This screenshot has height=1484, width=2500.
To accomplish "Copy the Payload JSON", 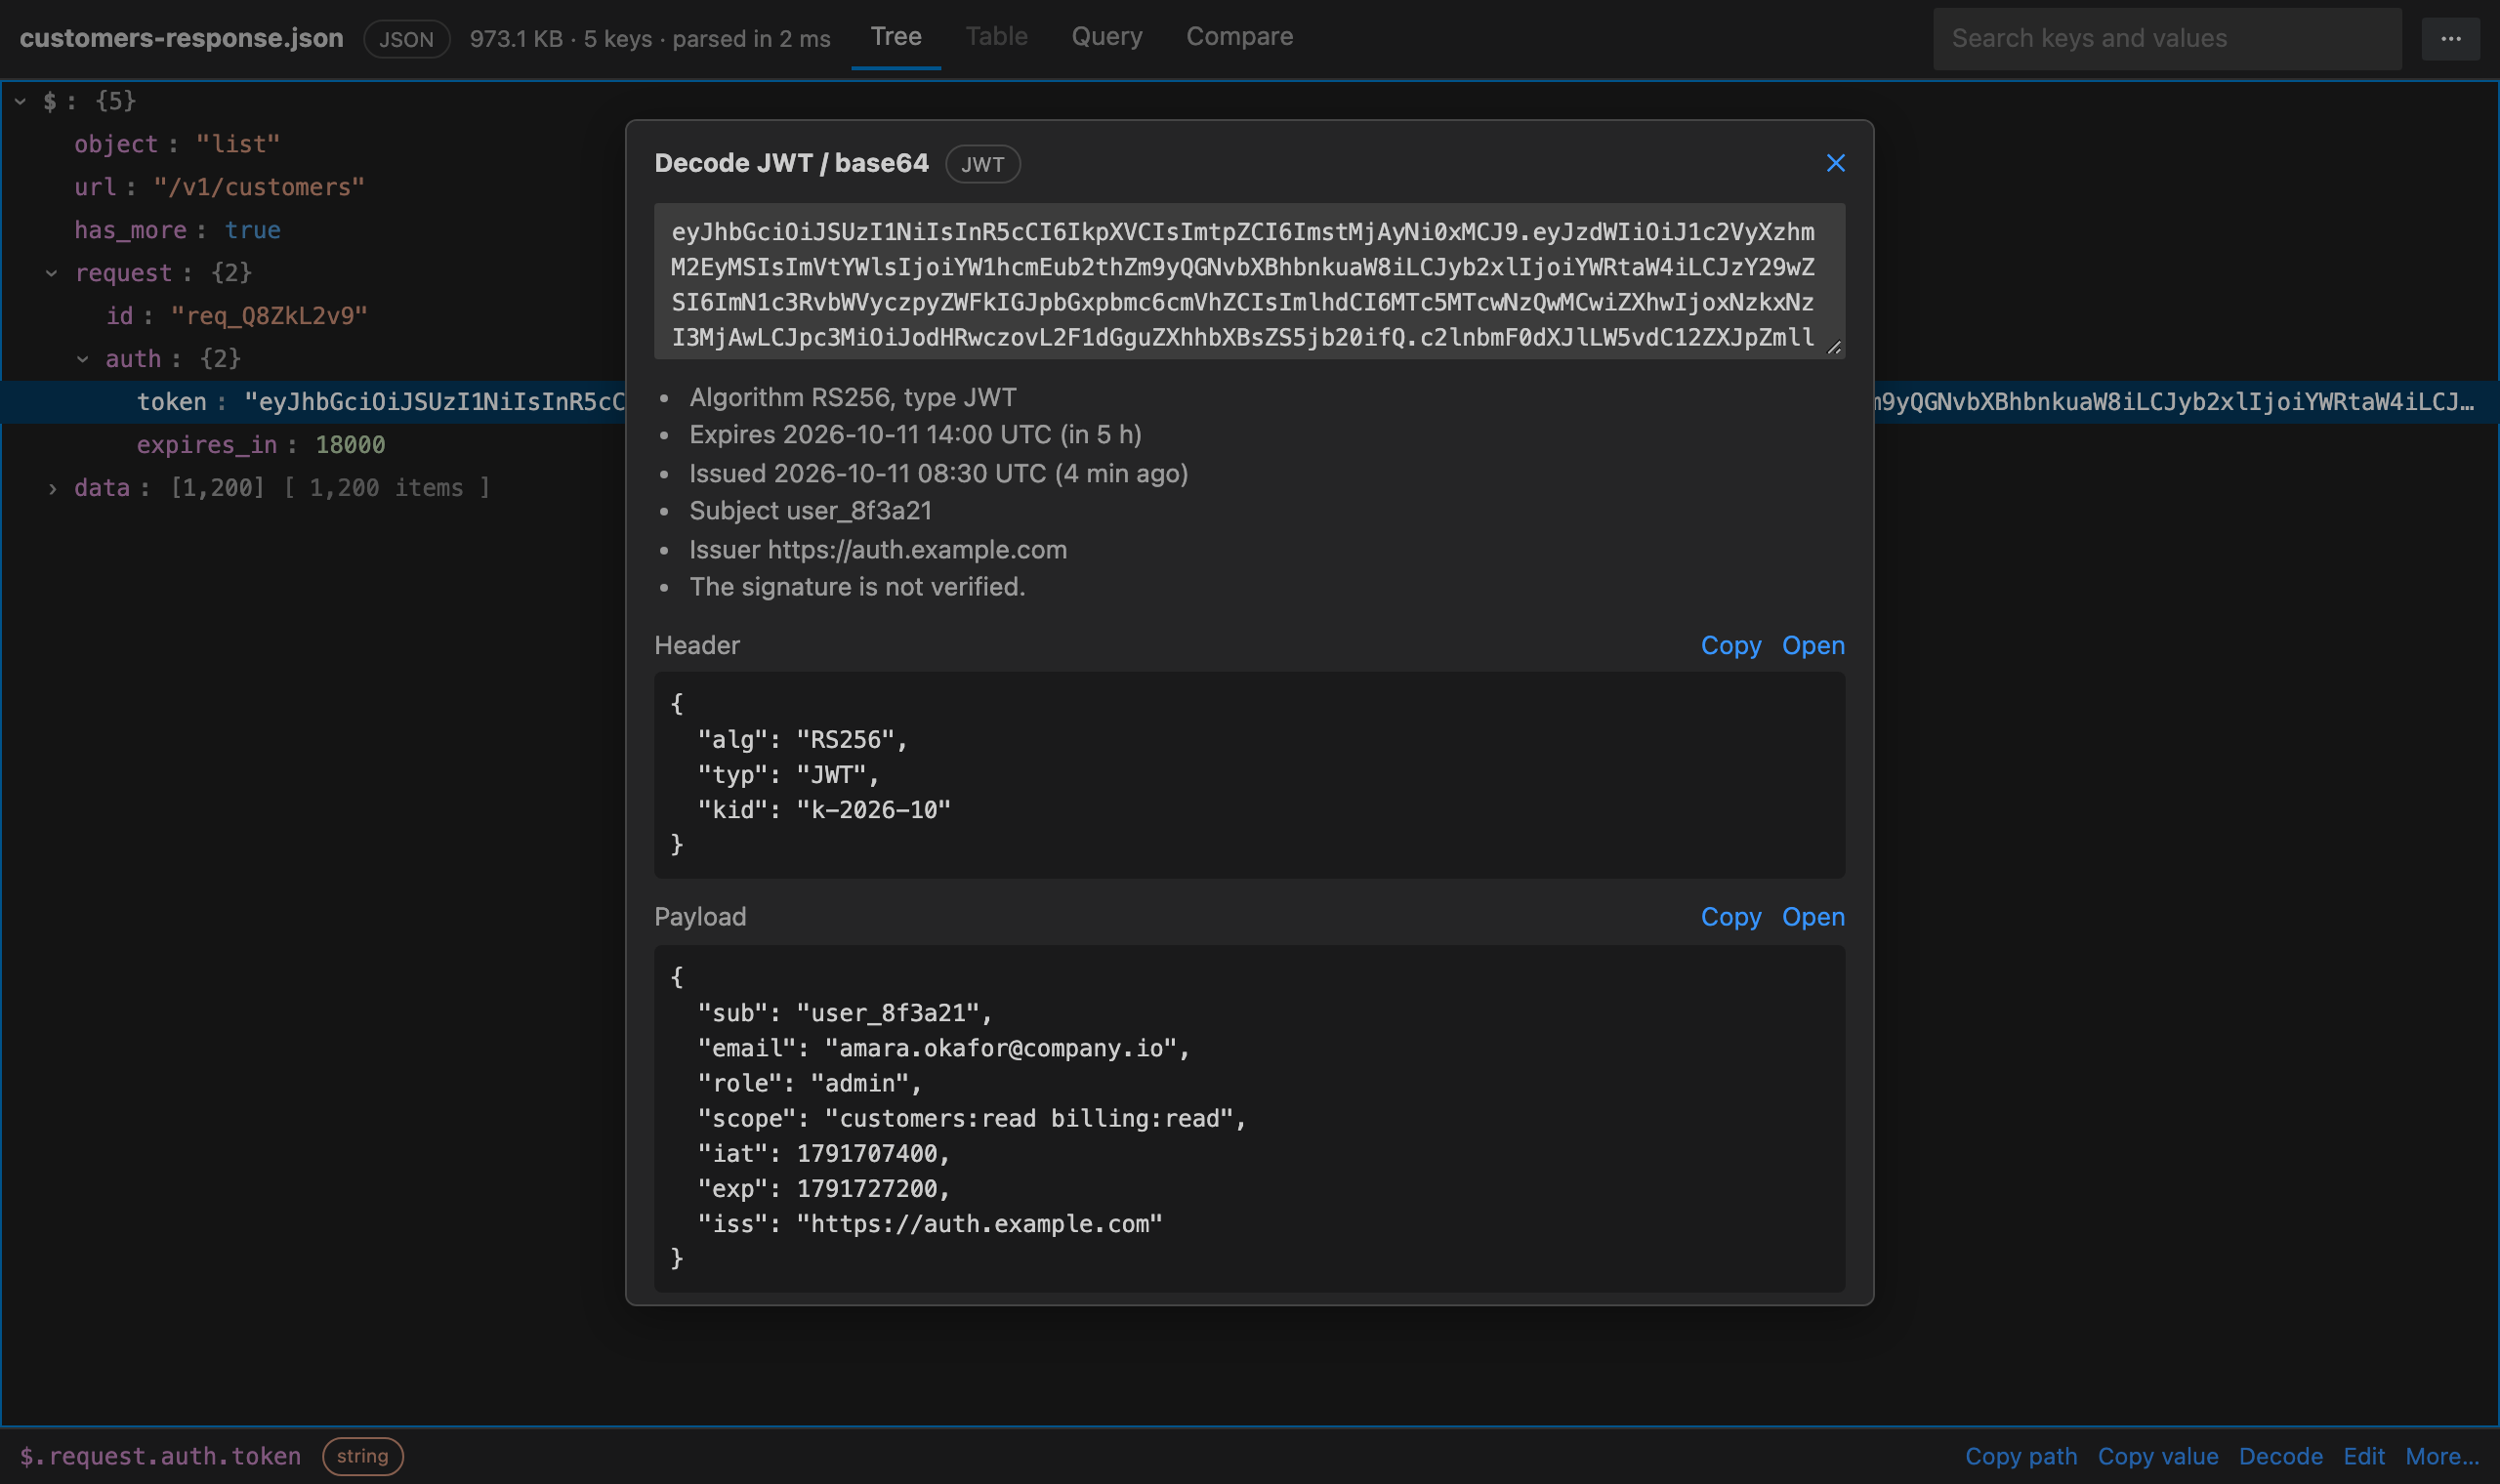I will (1730, 917).
